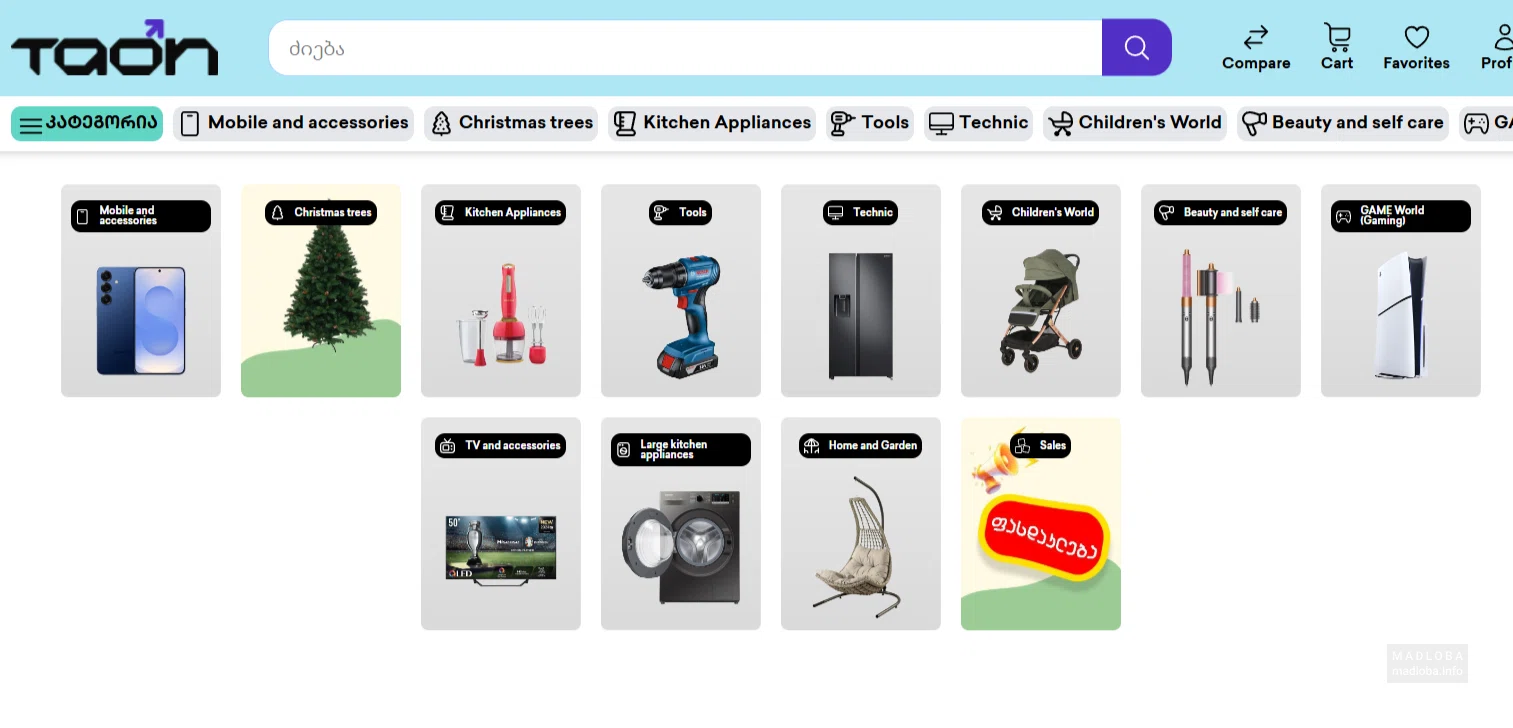Screen dimensions: 1513x728
Task: Open the Compare arrows icon
Action: click(1255, 38)
